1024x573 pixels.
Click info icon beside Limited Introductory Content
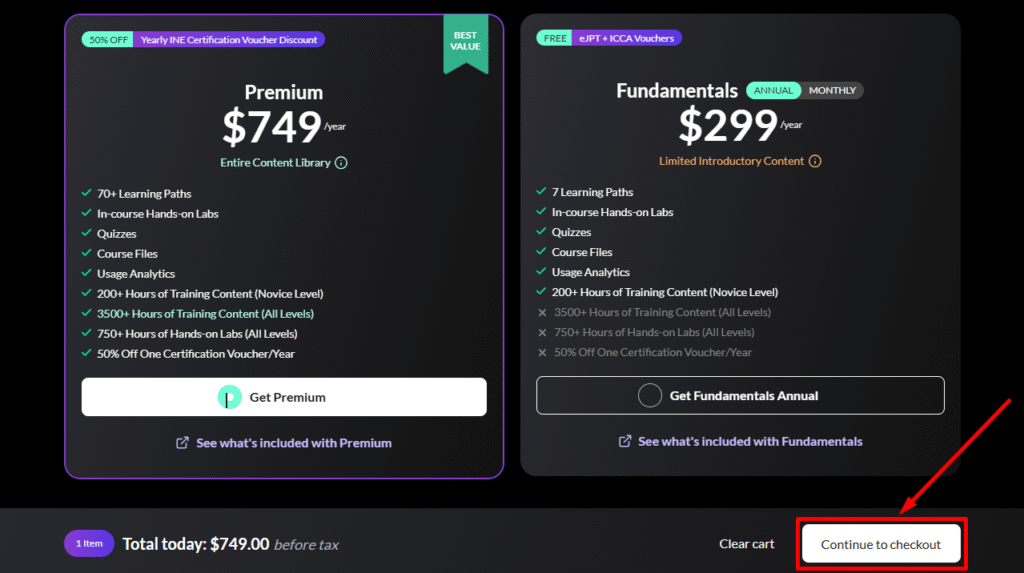tap(815, 161)
